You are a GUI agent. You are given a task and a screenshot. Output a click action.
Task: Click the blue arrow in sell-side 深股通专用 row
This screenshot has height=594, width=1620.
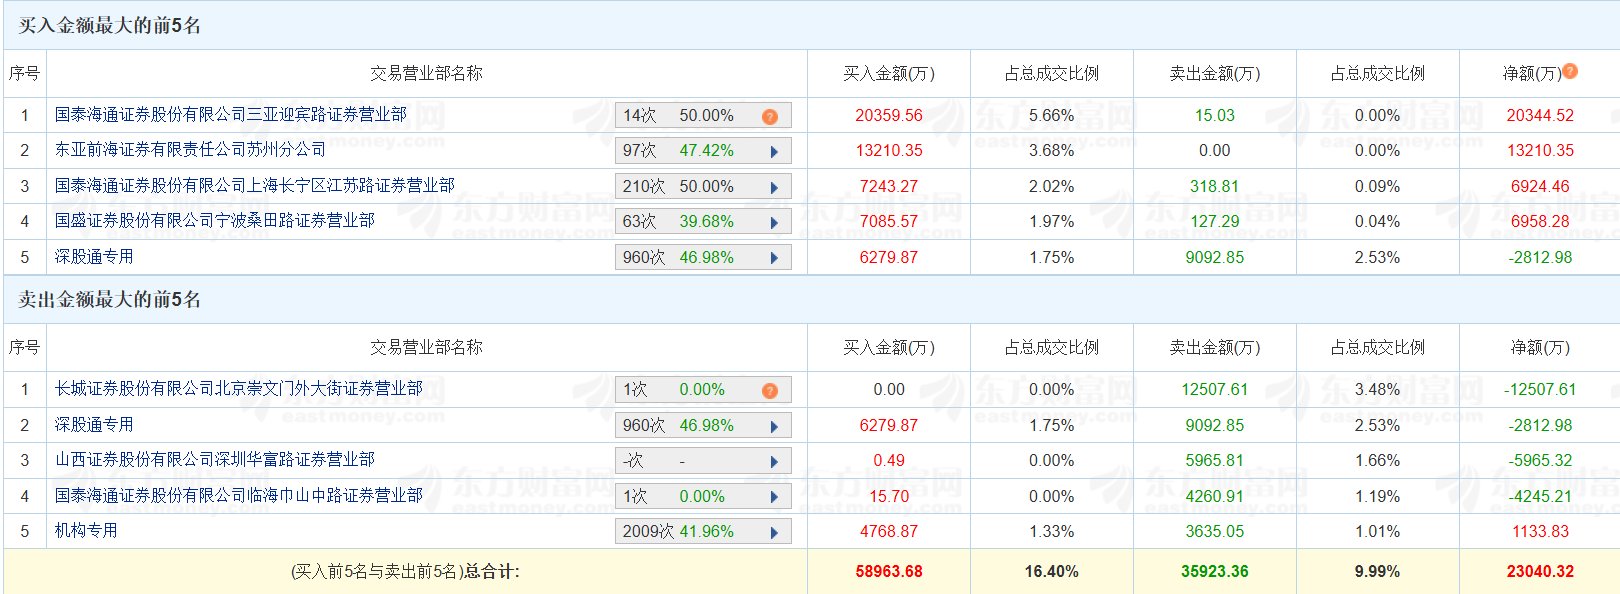(774, 426)
